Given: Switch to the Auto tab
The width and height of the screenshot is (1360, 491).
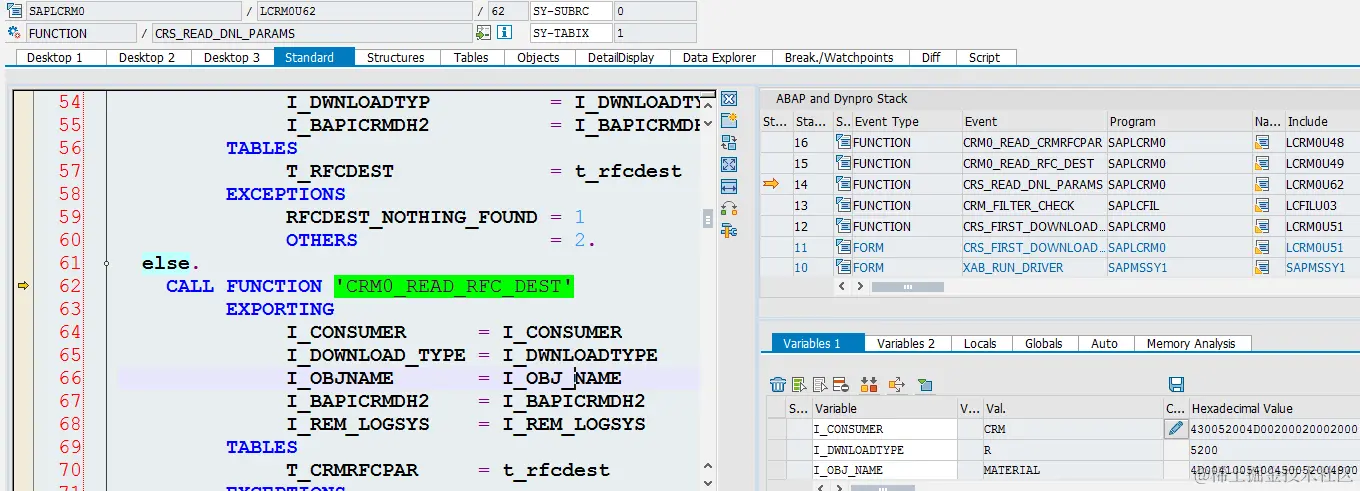Looking at the screenshot, I should [x=1104, y=343].
